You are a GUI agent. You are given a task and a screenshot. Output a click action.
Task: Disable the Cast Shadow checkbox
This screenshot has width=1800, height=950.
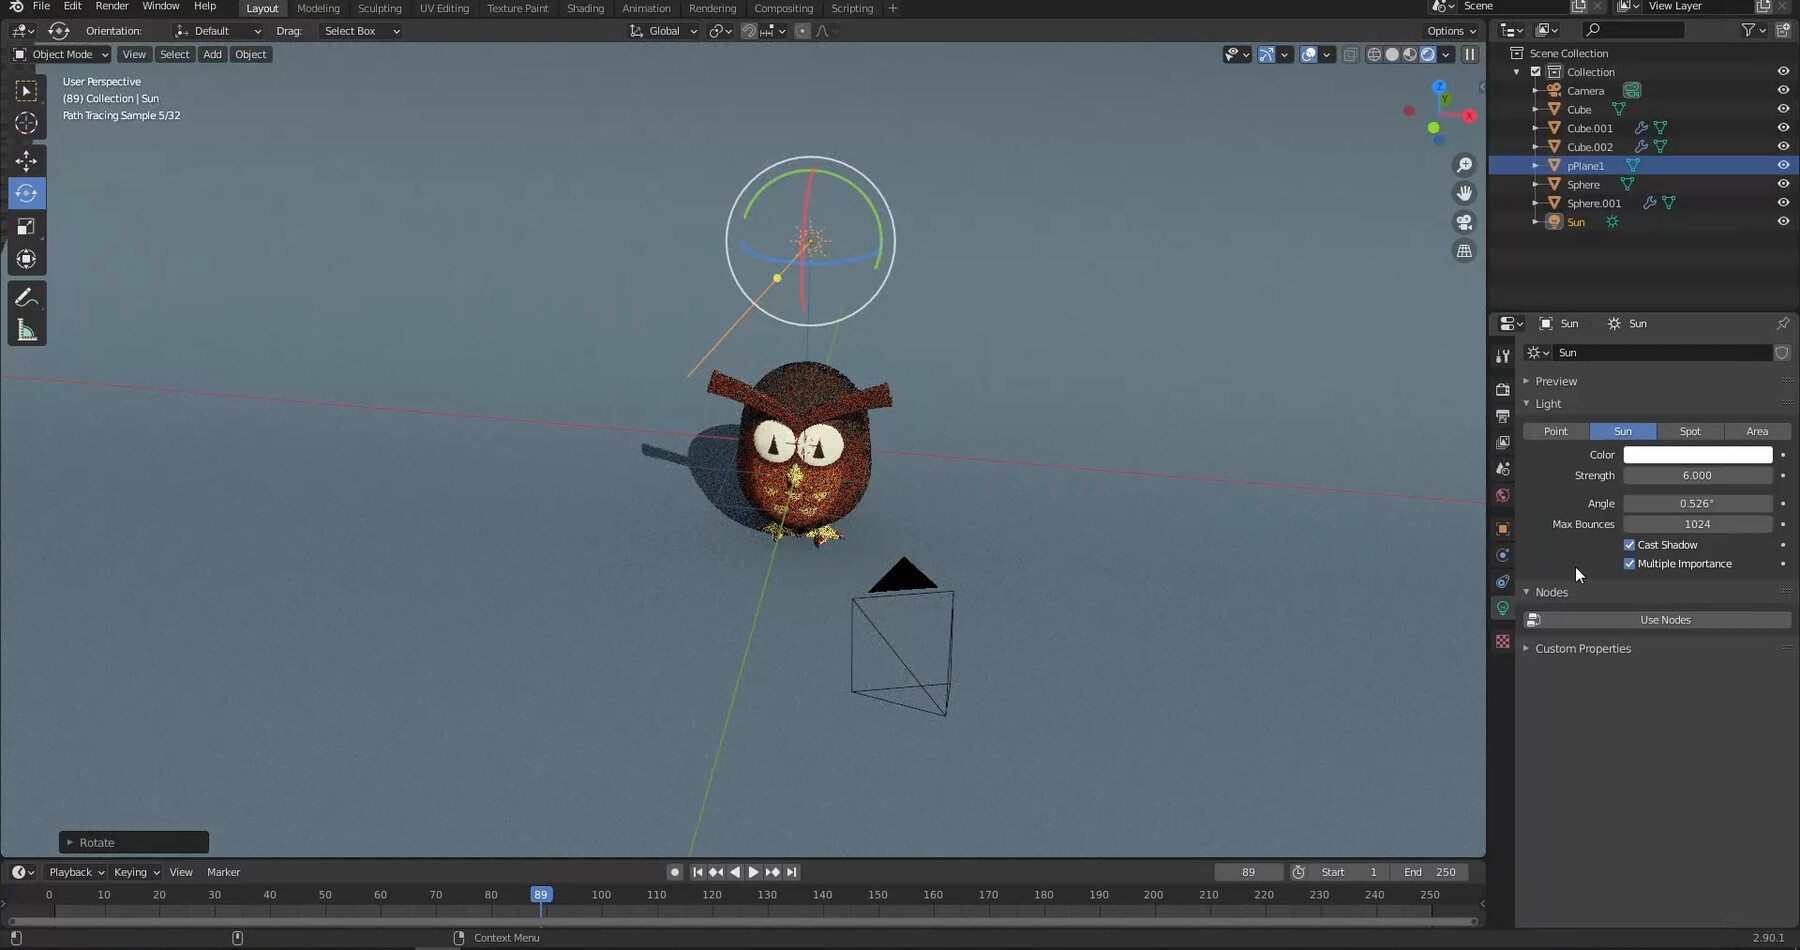1630,545
